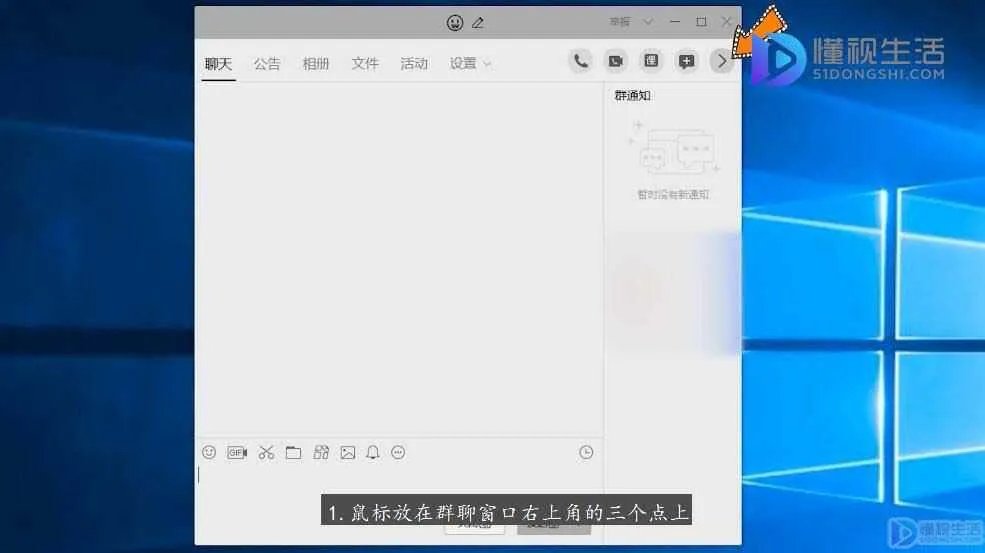
Task: Open the emoji picker in the chat toolbar
Action: 209,452
